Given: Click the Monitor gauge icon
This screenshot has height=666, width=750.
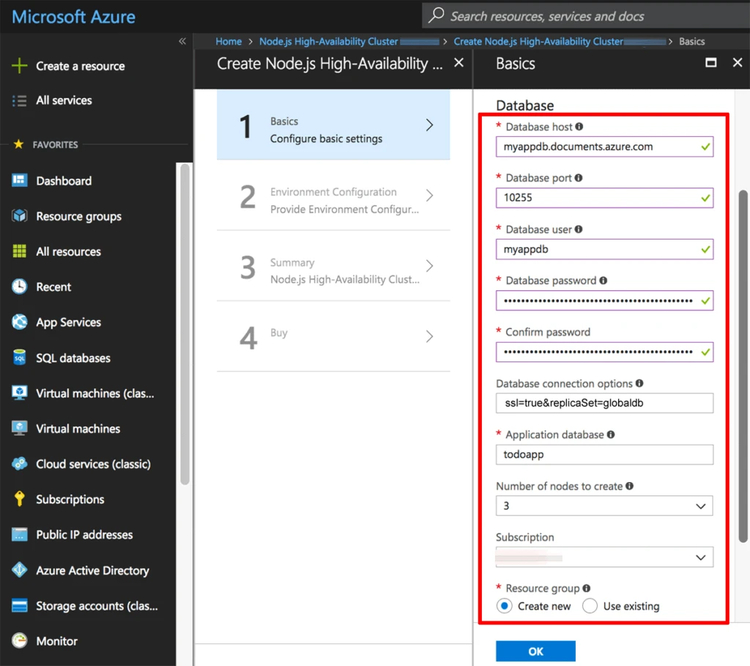Looking at the screenshot, I should pyautogui.click(x=19, y=641).
